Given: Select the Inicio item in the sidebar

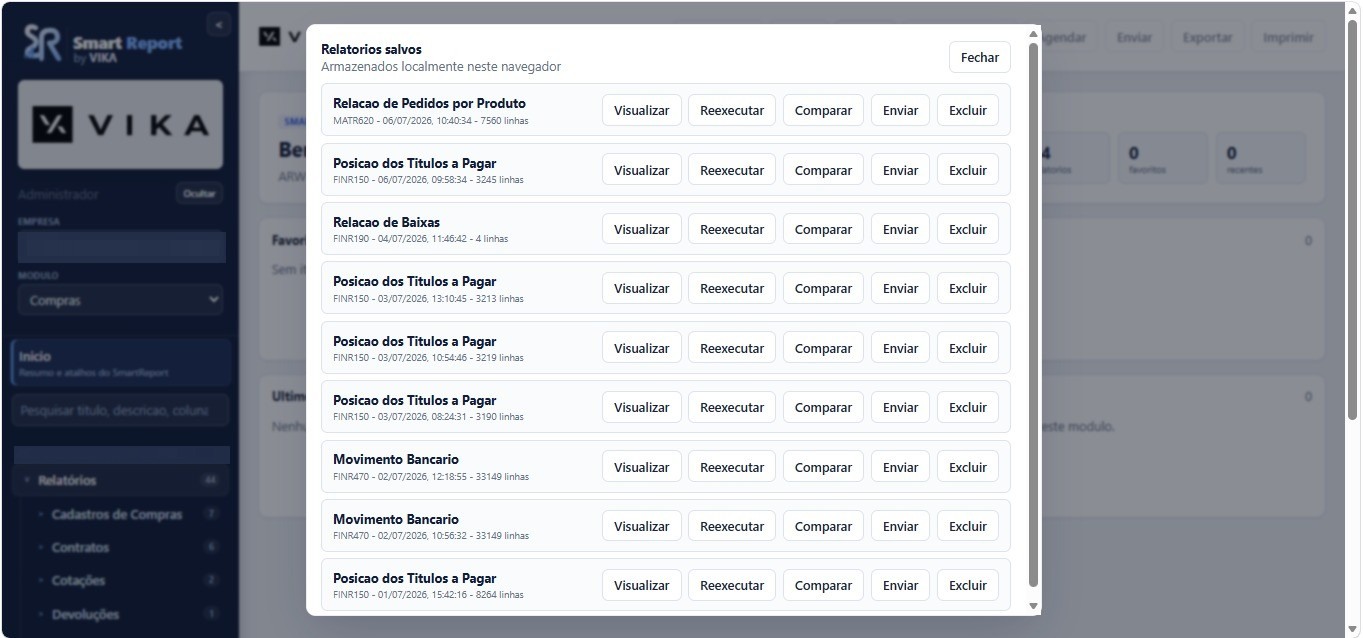Looking at the screenshot, I should point(121,363).
